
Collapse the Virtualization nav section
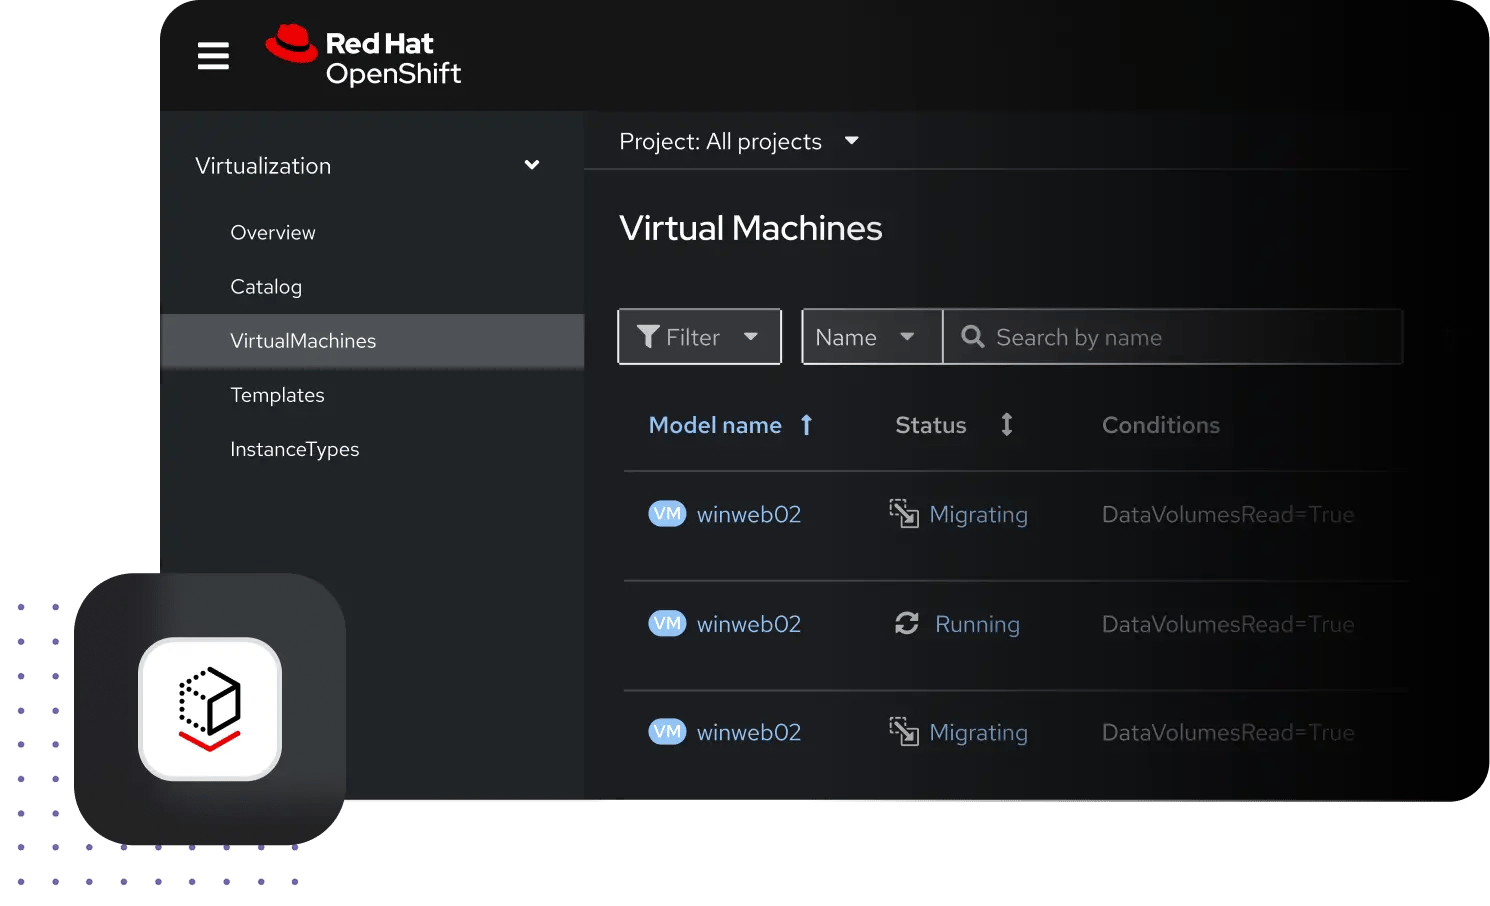[x=532, y=165]
